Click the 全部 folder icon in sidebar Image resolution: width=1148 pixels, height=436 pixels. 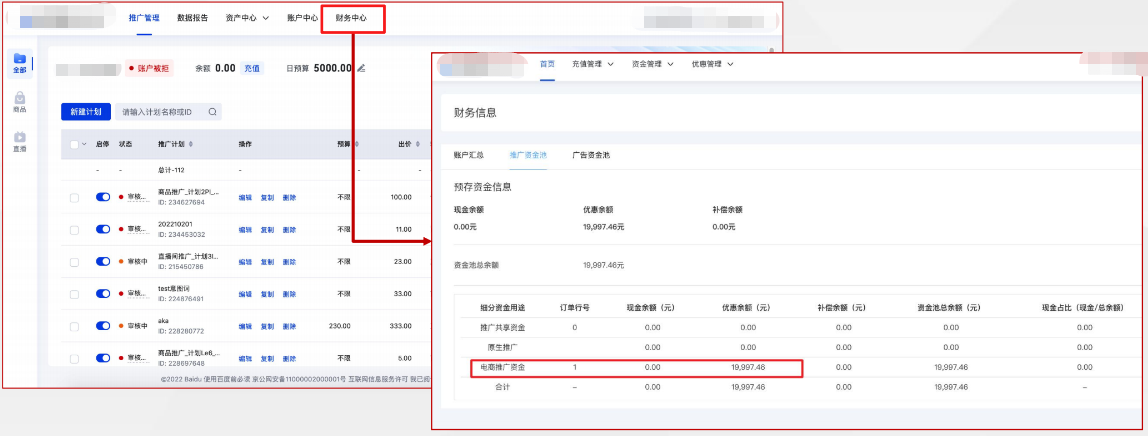[20, 60]
